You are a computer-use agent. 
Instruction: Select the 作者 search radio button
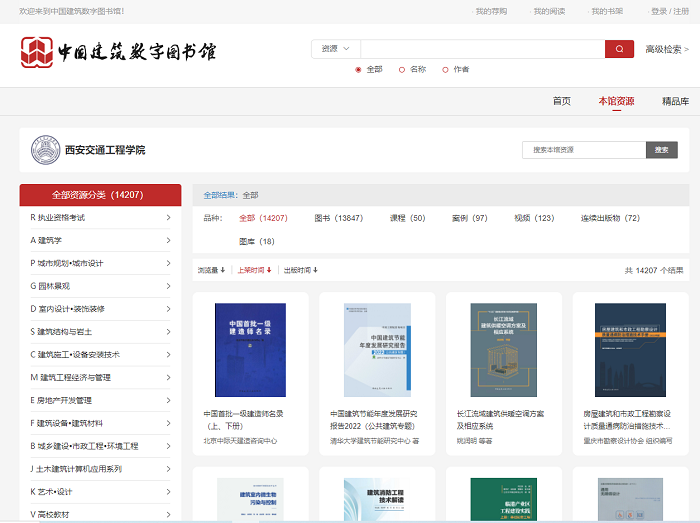tap(445, 70)
